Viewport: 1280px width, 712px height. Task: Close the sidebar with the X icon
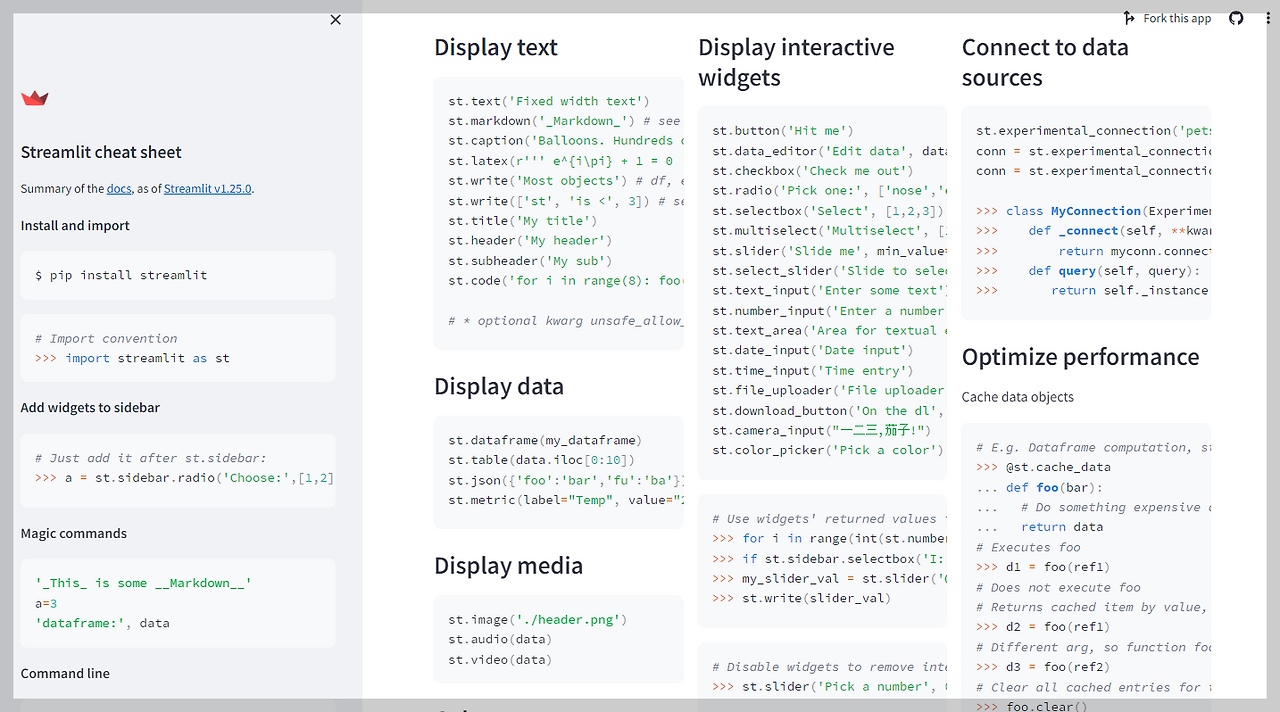pyautogui.click(x=335, y=19)
